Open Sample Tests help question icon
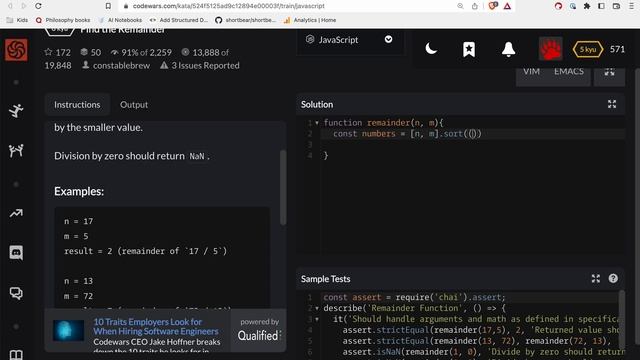The width and height of the screenshot is (640, 360). [x=613, y=278]
